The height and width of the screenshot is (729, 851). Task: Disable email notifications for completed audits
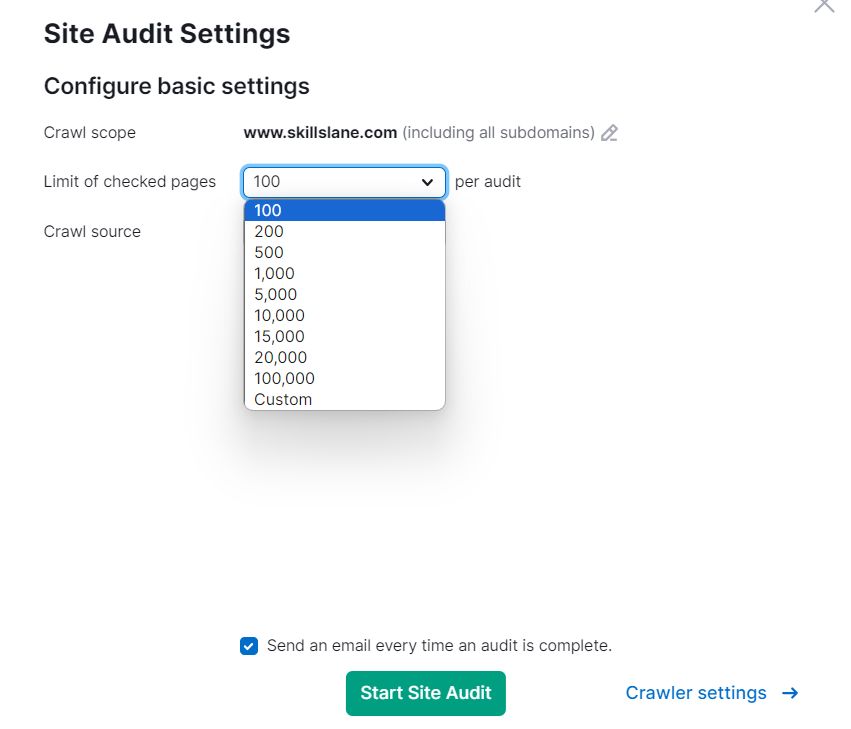(248, 646)
